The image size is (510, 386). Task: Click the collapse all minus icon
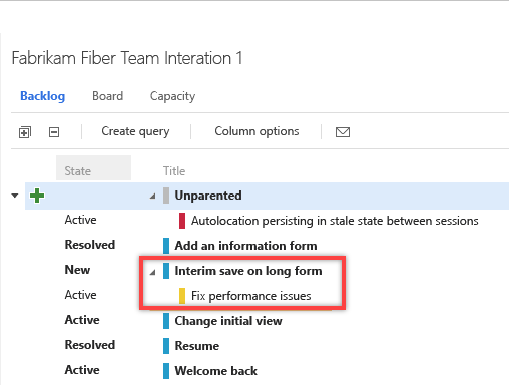(x=54, y=132)
